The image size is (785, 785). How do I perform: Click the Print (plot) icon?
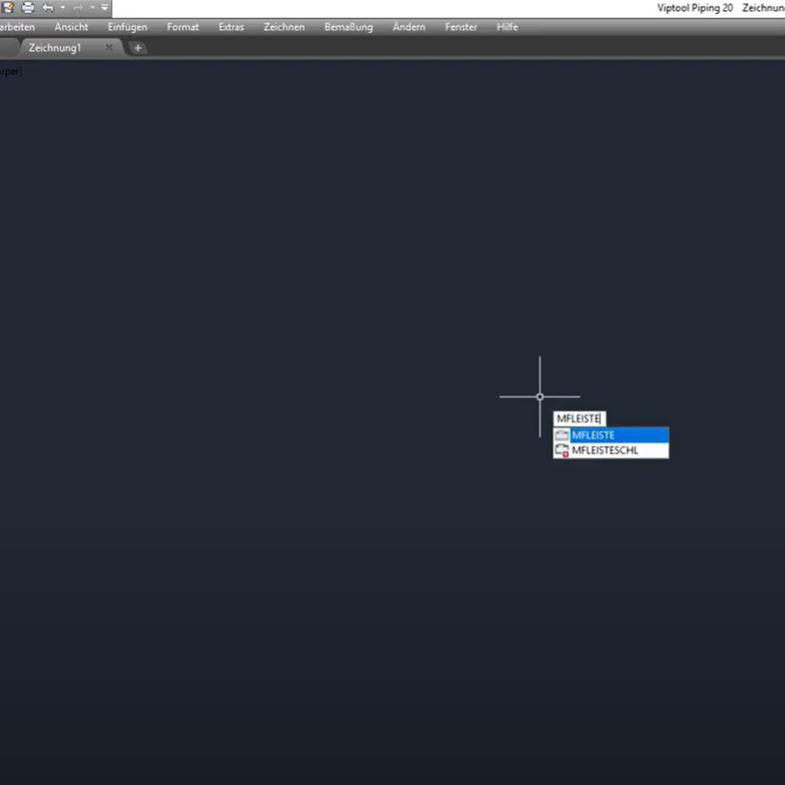click(28, 8)
